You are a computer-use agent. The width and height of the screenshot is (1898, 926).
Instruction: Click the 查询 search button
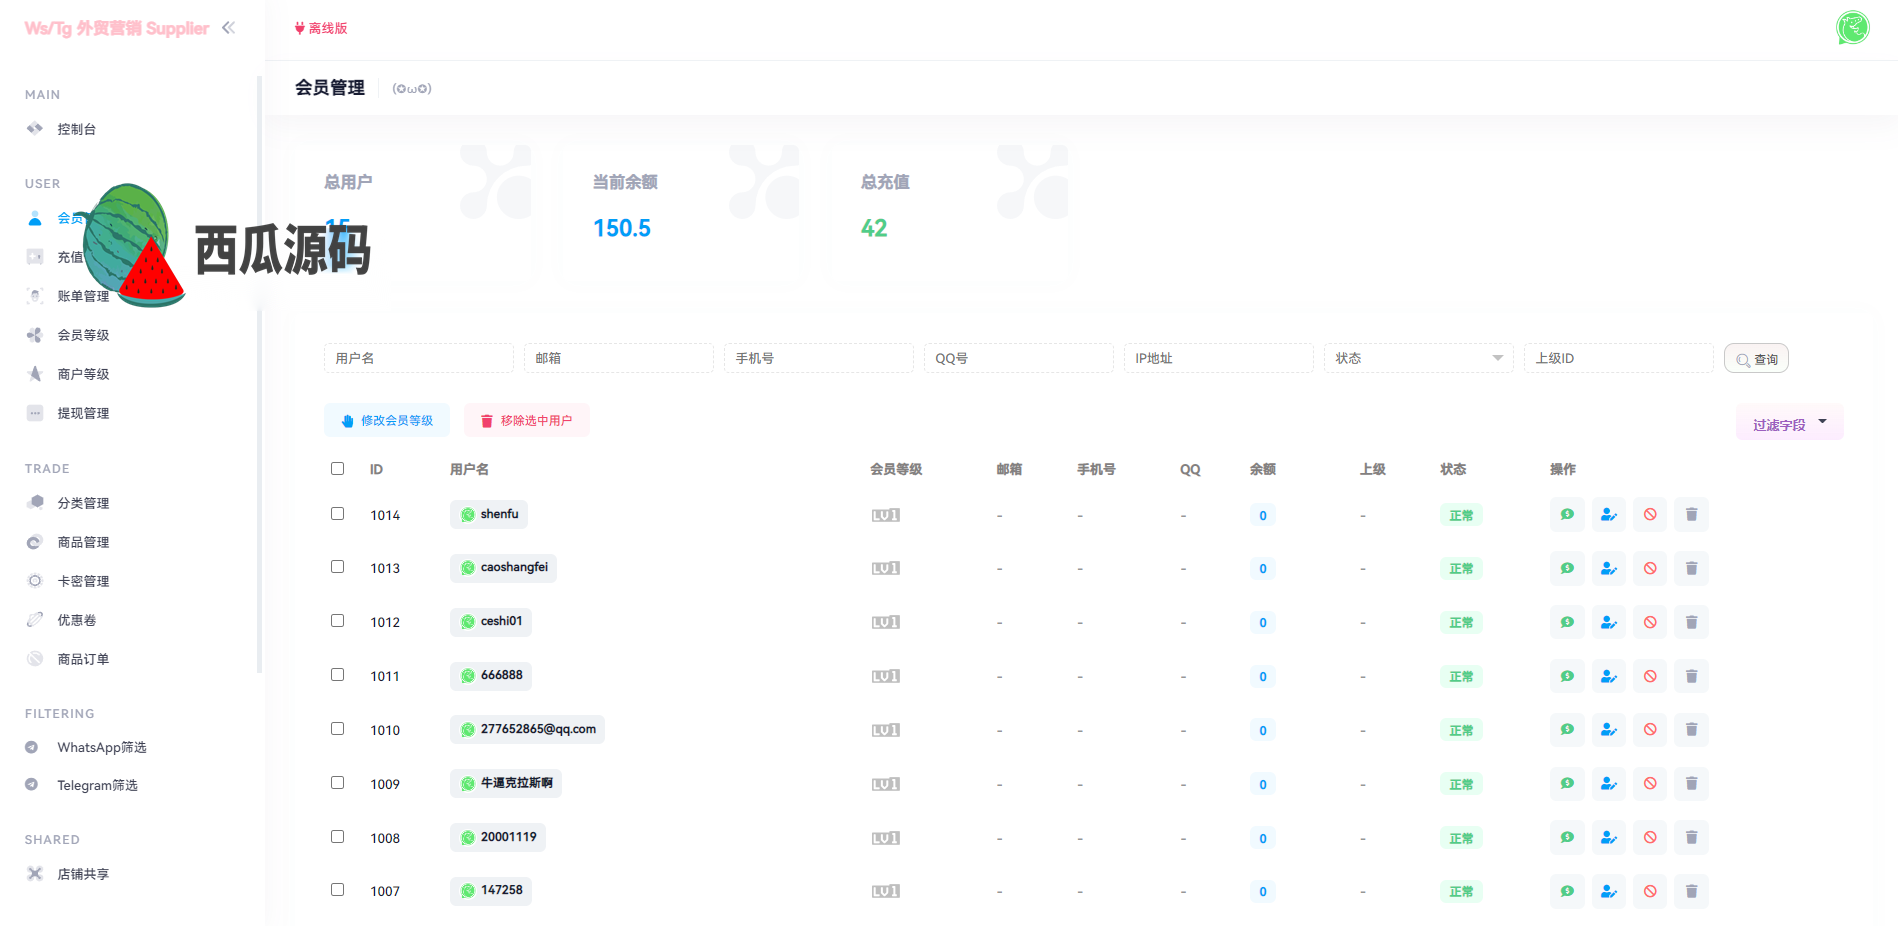tap(1756, 359)
